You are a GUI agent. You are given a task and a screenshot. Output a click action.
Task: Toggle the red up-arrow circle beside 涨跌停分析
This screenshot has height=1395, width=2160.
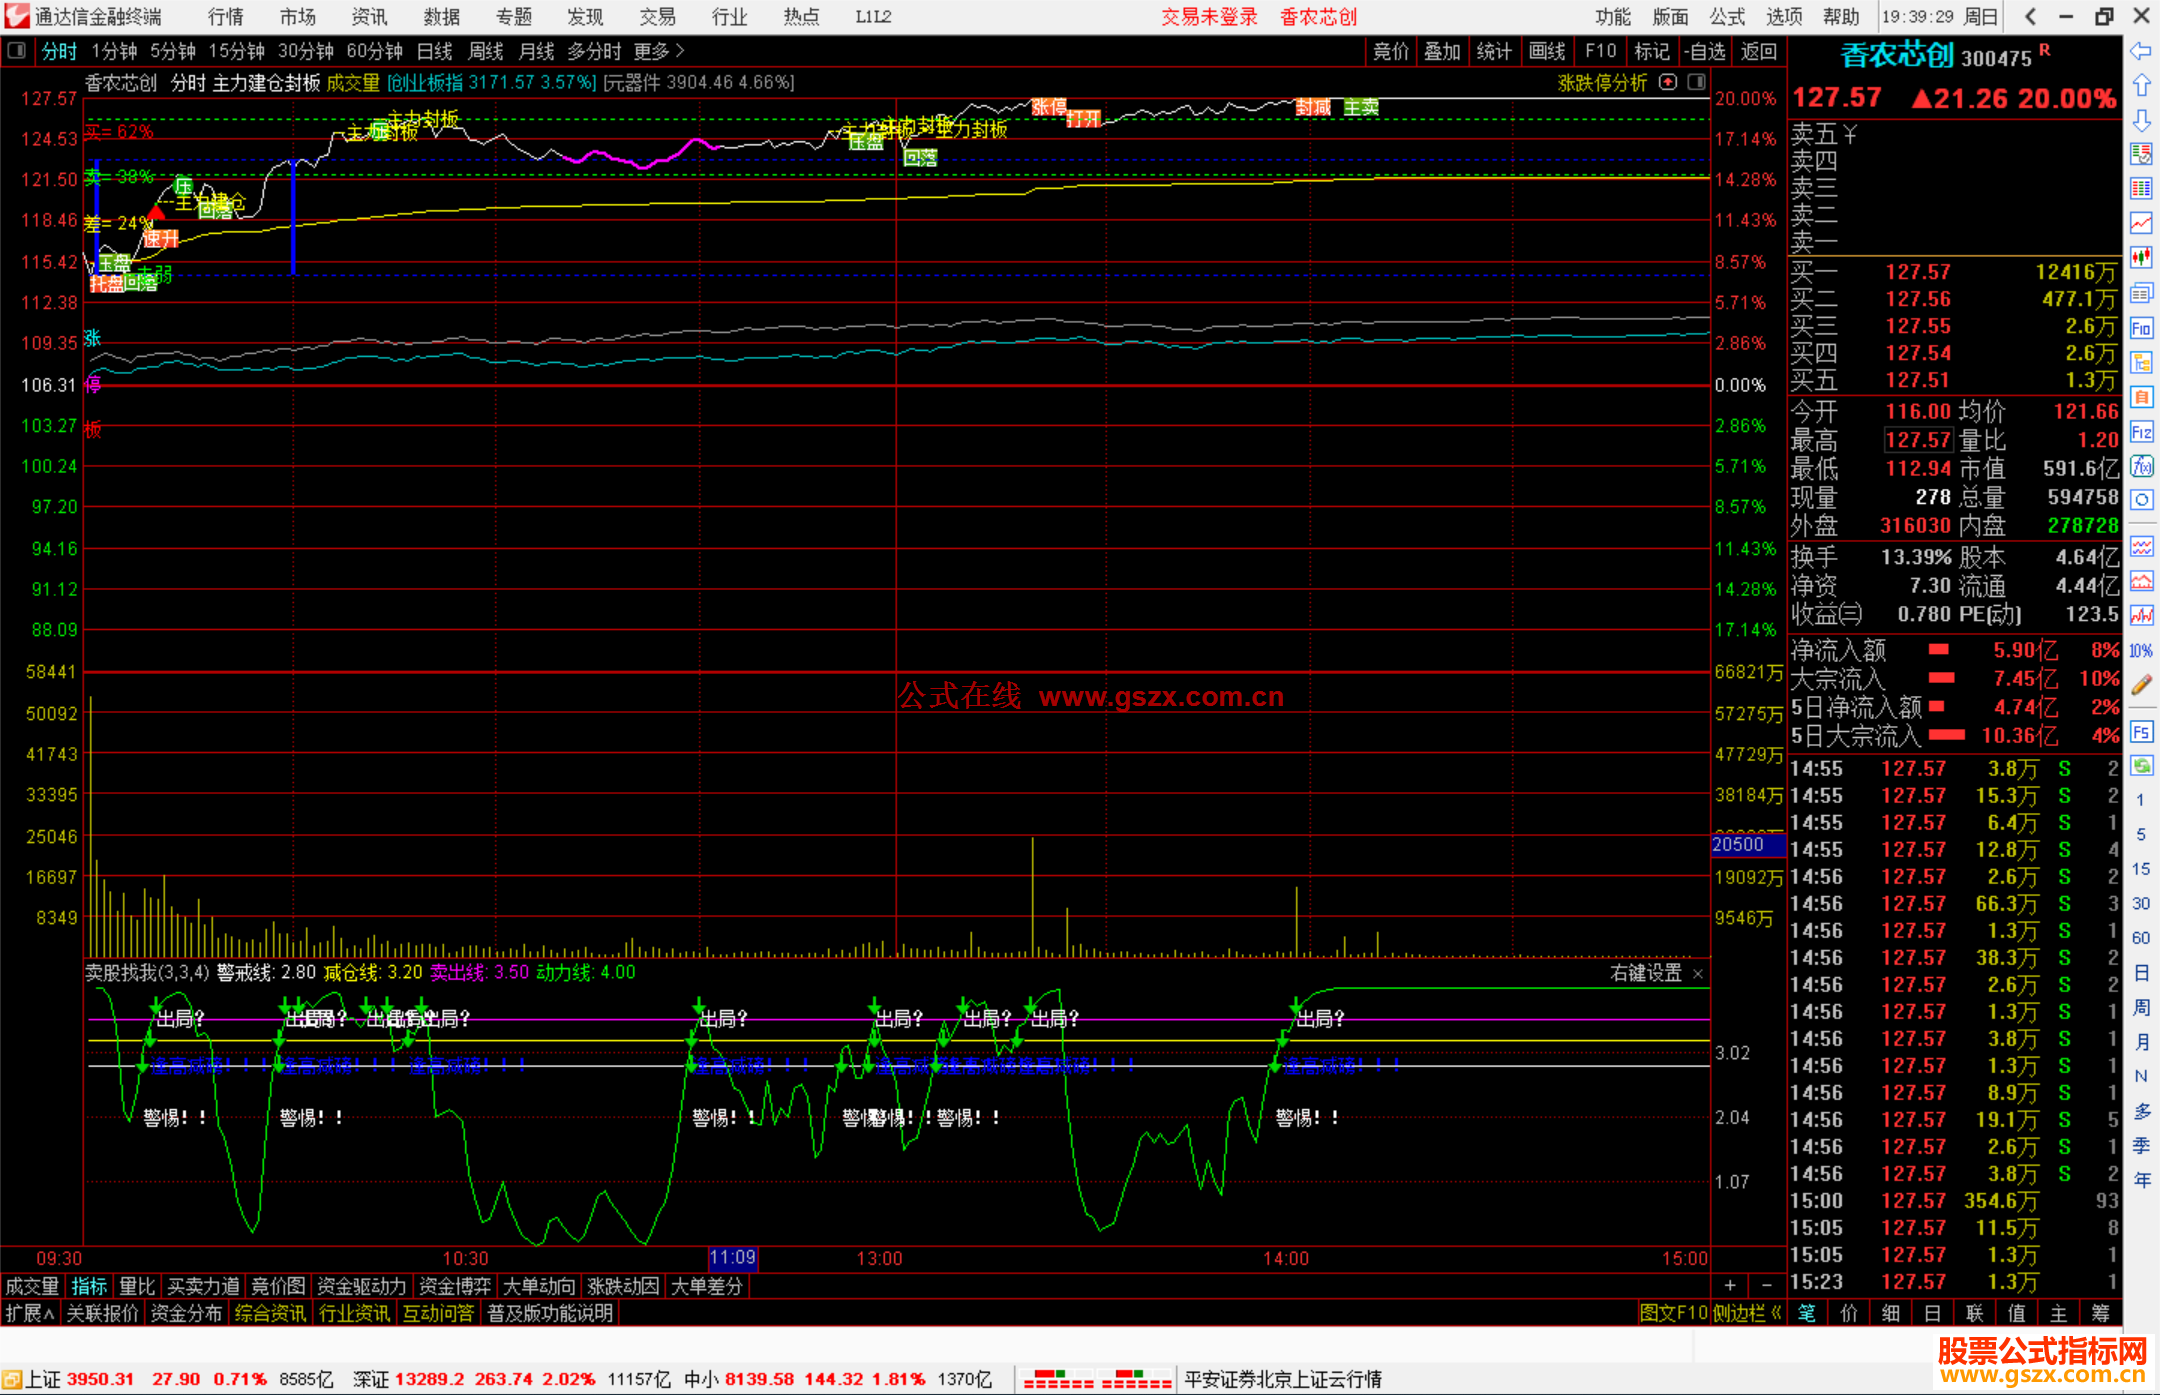[x=1668, y=82]
